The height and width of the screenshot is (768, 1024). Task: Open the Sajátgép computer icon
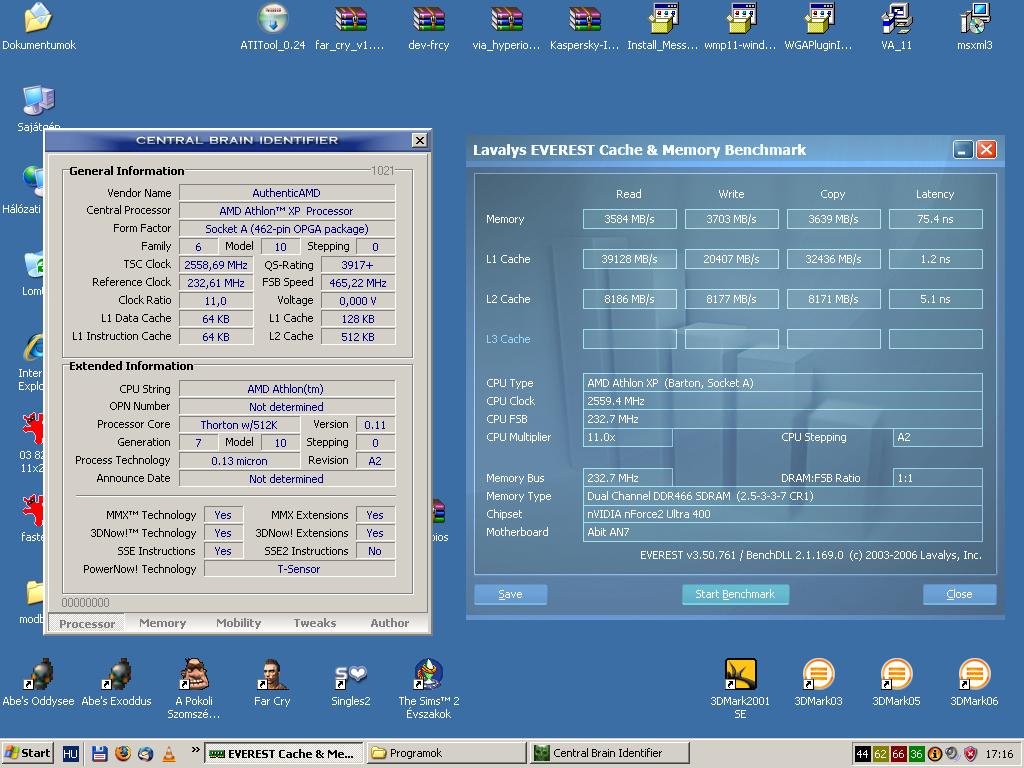point(39,100)
